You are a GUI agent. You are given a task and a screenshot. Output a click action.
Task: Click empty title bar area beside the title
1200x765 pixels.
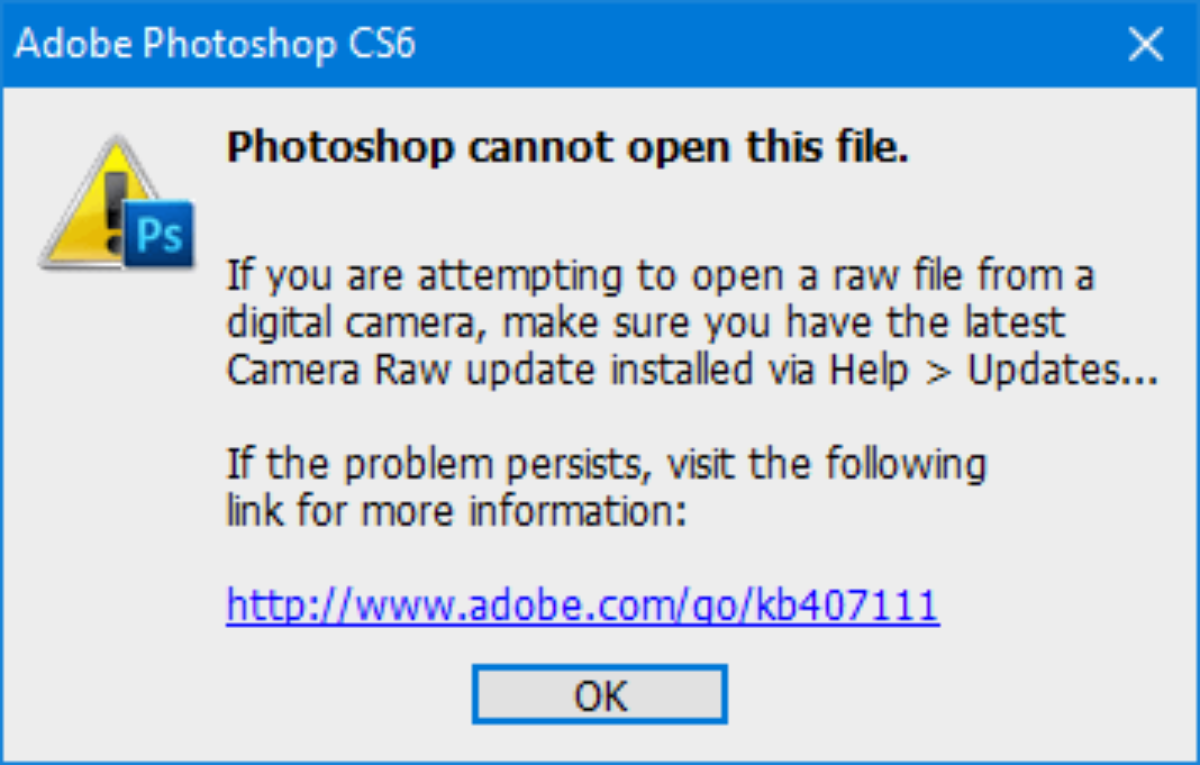pyautogui.click(x=750, y=45)
